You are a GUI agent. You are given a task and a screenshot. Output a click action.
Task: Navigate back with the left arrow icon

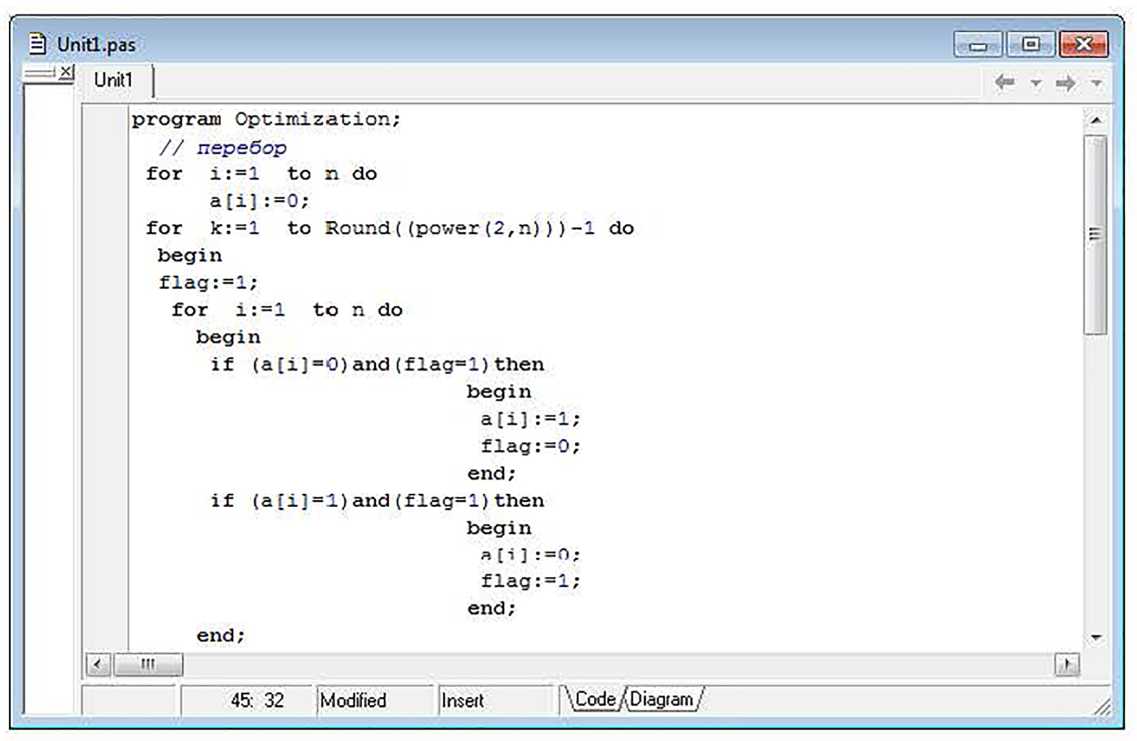point(1004,83)
